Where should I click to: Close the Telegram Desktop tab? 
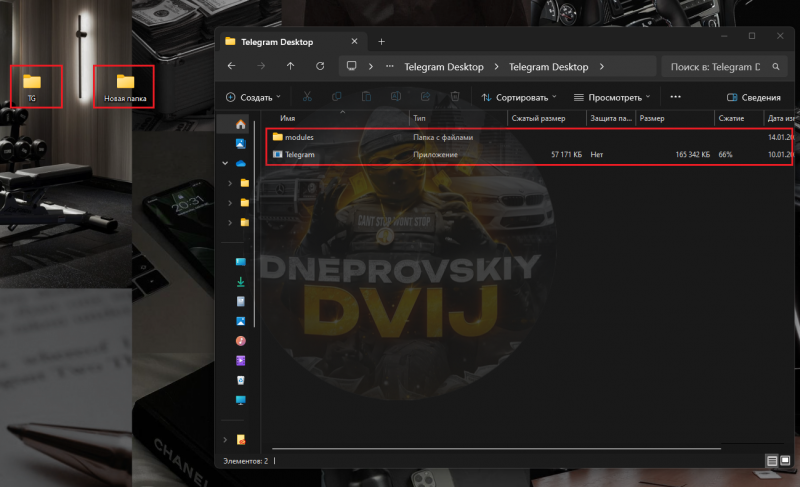355,41
